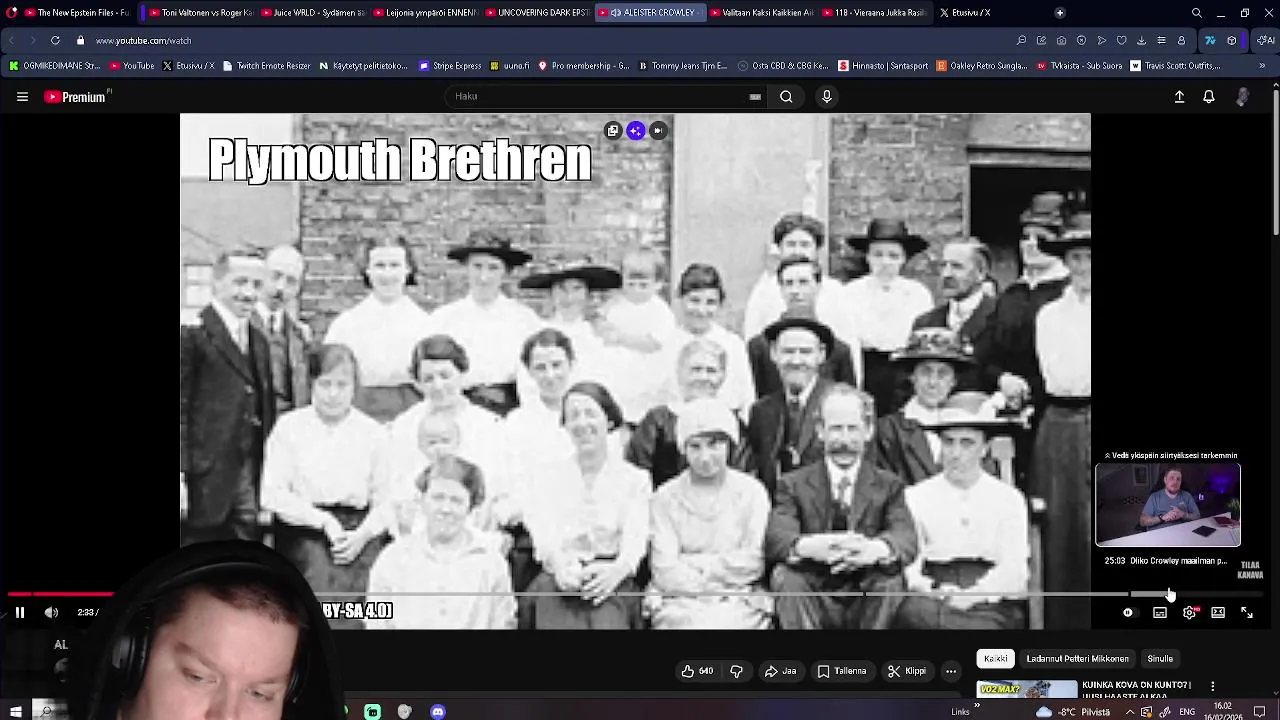Open YouTube notifications bell
The height and width of the screenshot is (720, 1280).
pyautogui.click(x=1209, y=96)
